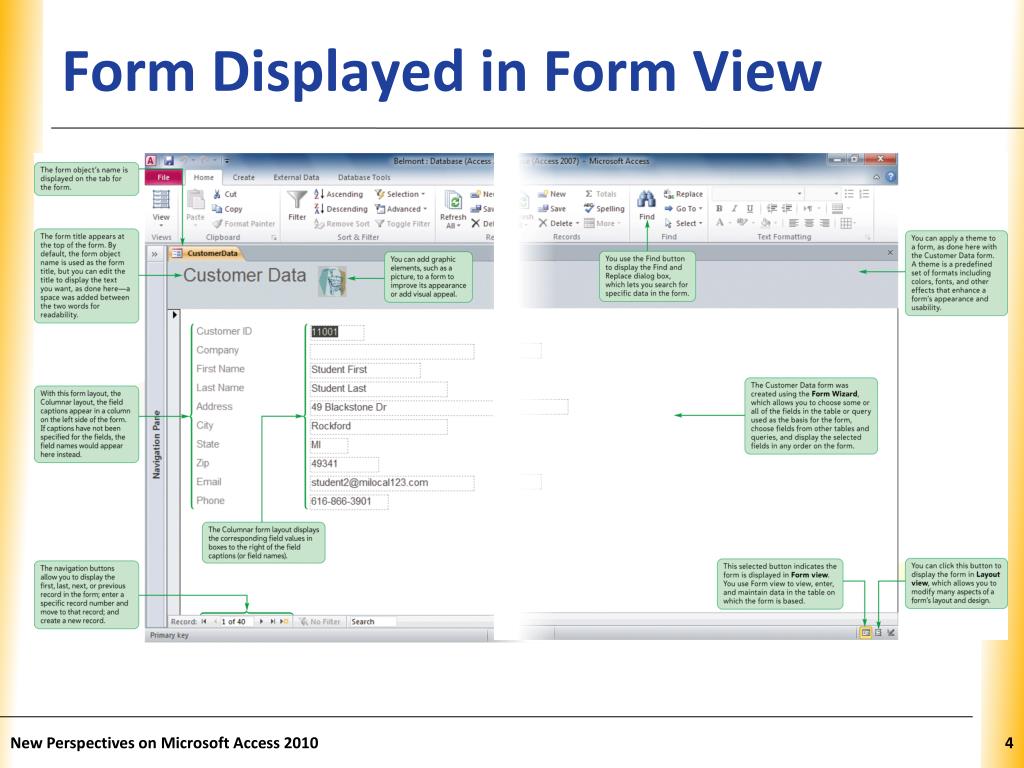The width and height of the screenshot is (1024, 768).
Task: Switch to the Create ribbon tab
Action: [244, 177]
